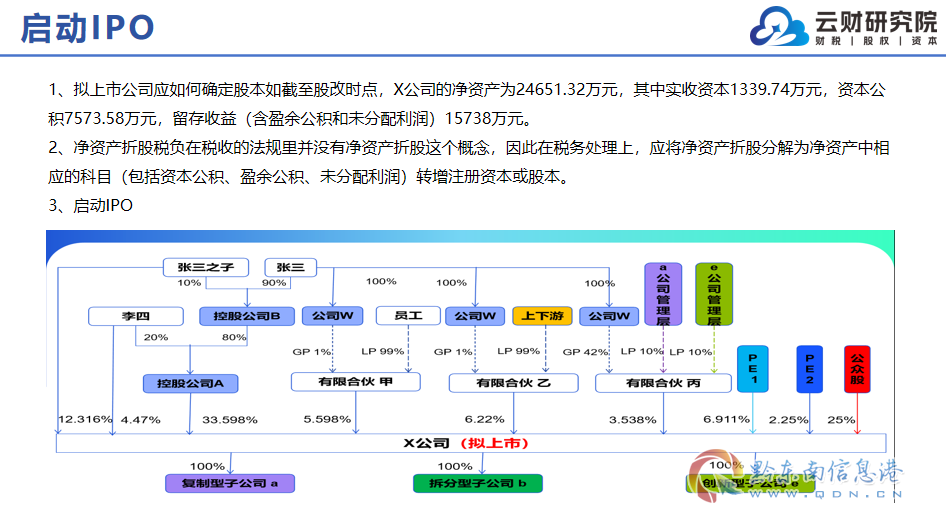Click the 20% label below 李四
This screenshot has height=526, width=946.
coord(156,337)
